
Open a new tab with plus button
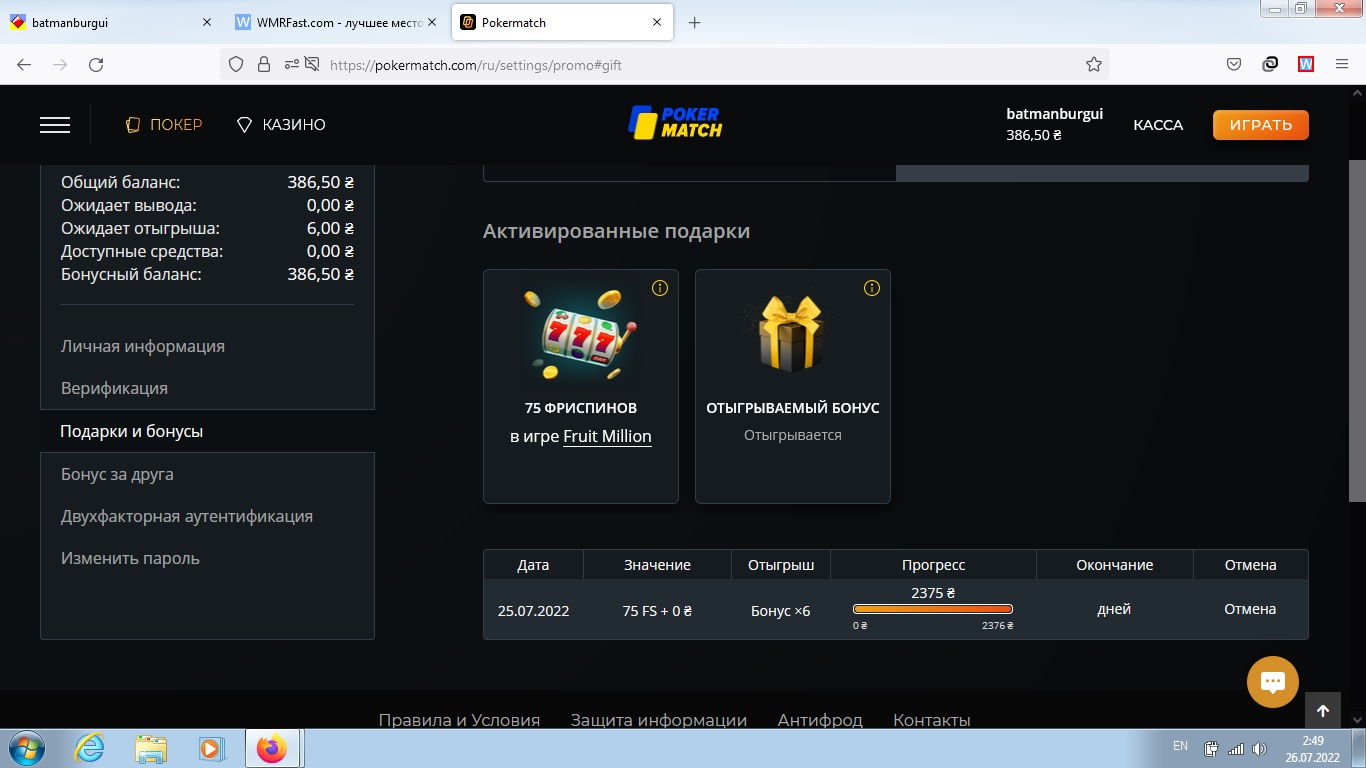pyautogui.click(x=695, y=22)
